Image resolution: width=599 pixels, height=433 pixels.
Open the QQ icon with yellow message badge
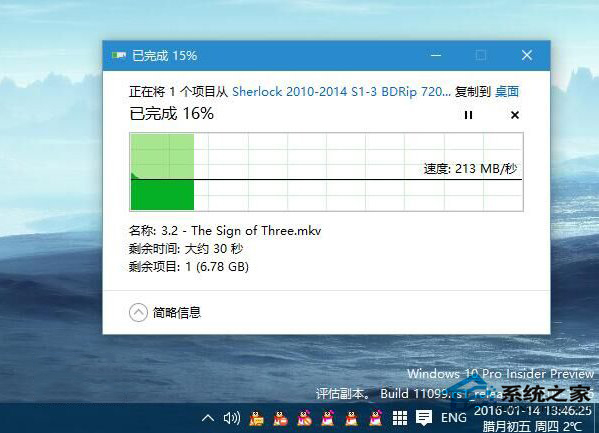(x=256, y=418)
